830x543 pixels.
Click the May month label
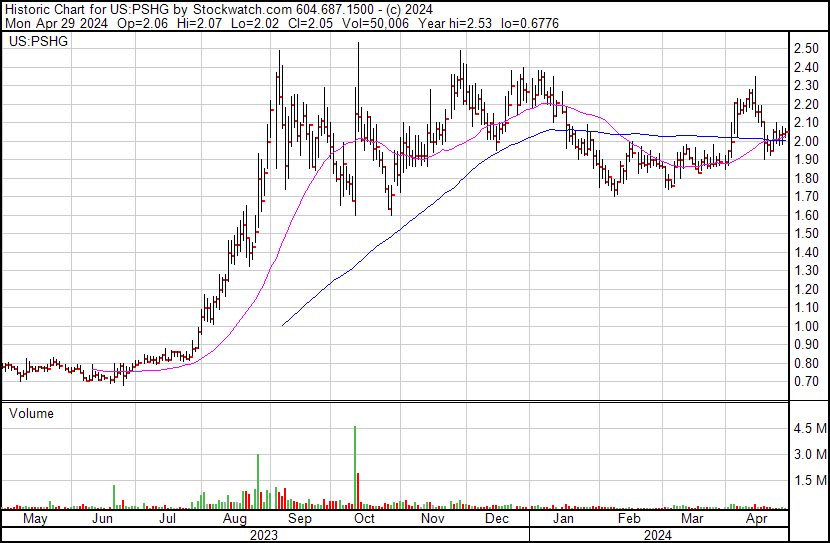click(x=35, y=519)
